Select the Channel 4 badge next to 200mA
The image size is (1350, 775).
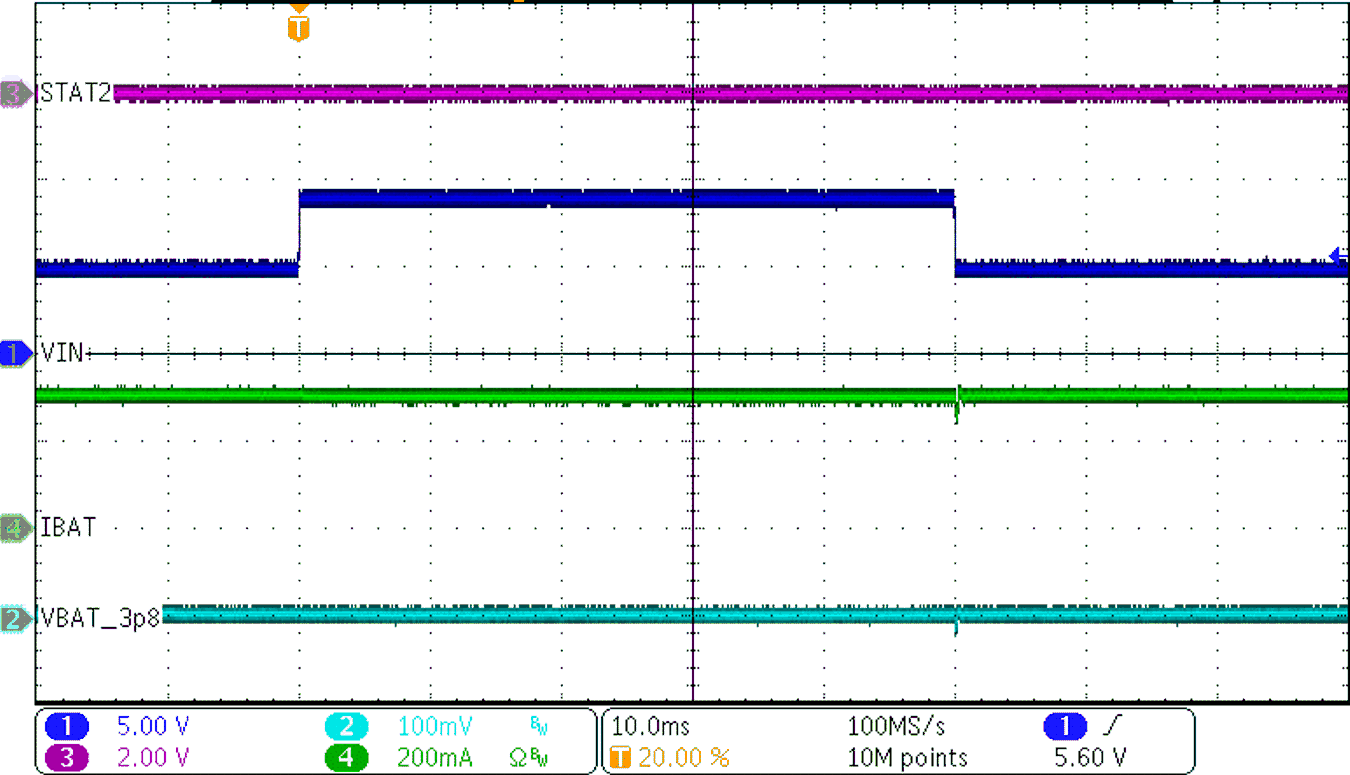(347, 757)
